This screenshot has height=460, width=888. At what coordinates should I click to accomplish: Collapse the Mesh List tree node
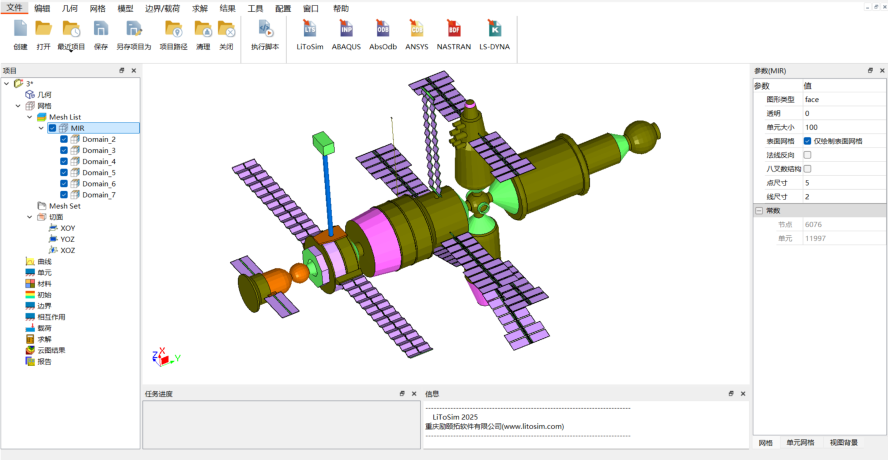tap(29, 117)
